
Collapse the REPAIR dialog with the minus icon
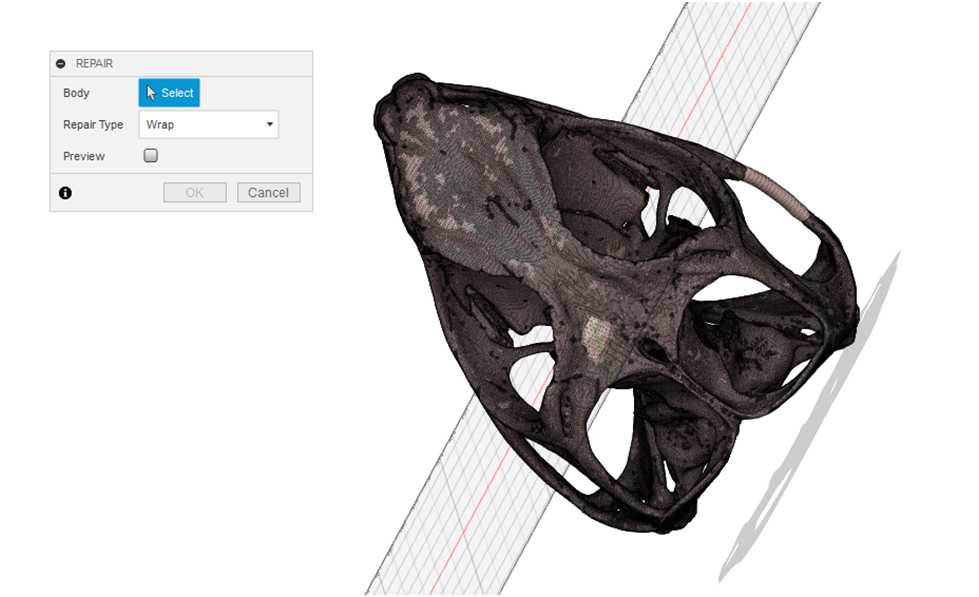point(61,64)
